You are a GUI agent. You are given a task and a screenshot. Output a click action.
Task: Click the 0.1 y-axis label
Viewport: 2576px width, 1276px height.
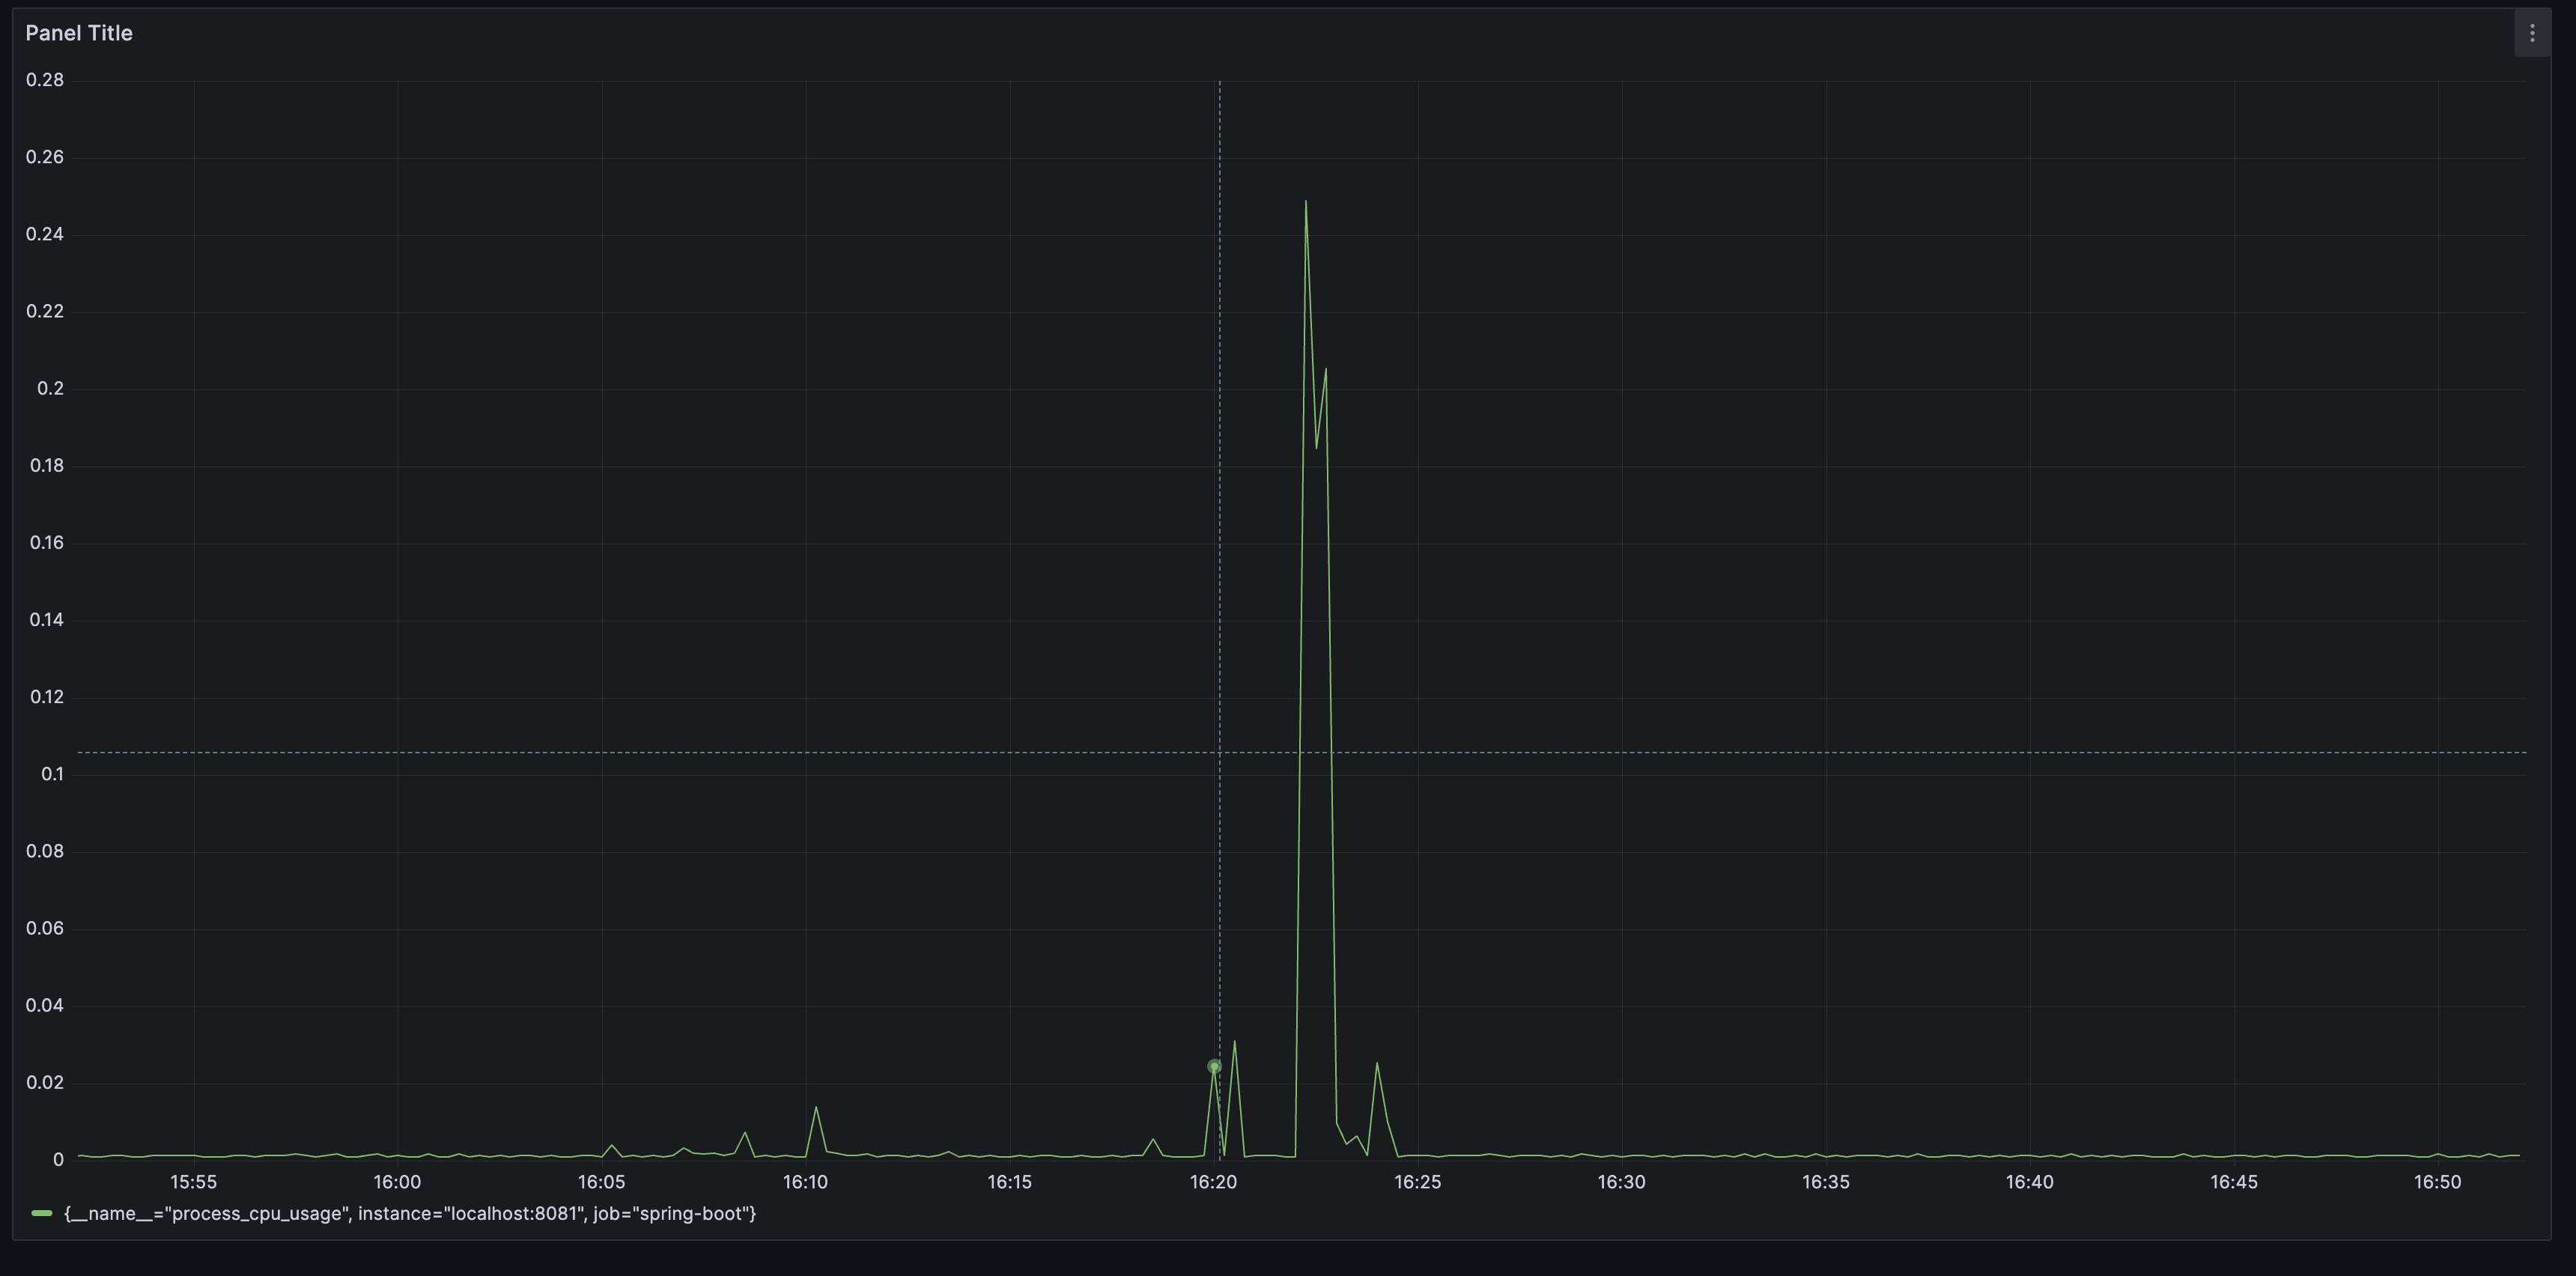(x=52, y=774)
